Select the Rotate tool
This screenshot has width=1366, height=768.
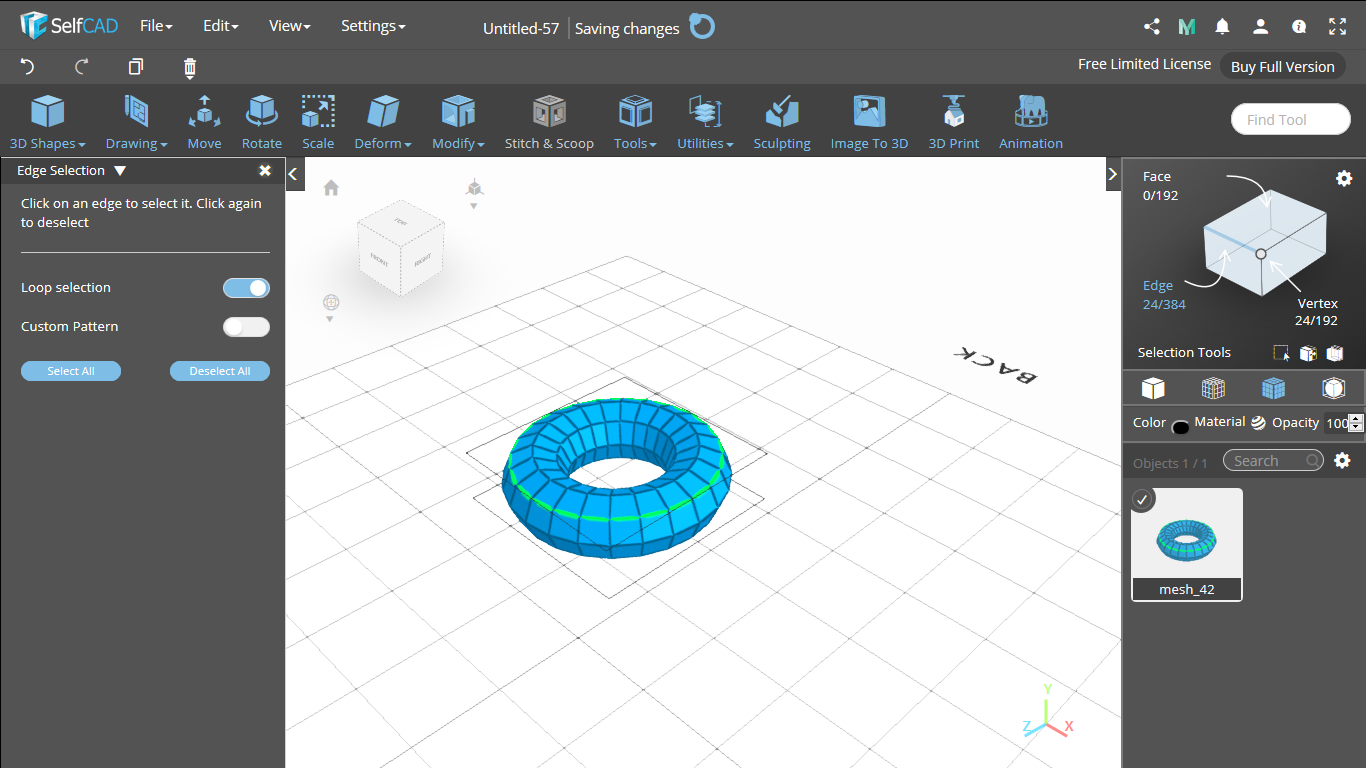(262, 122)
